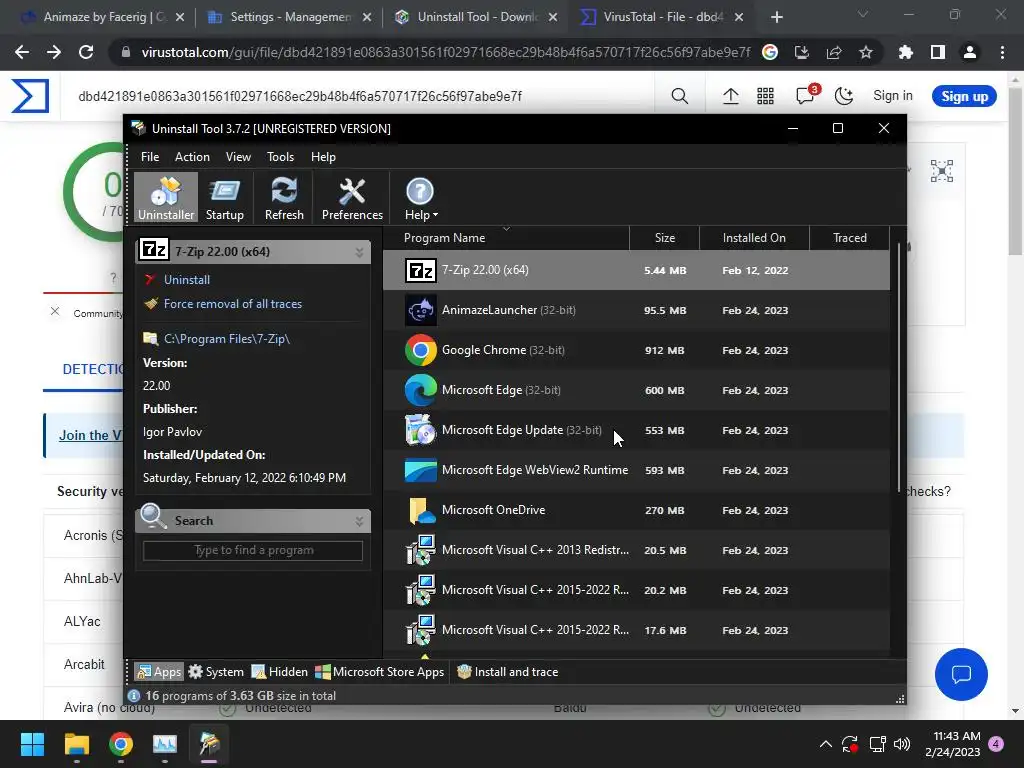The height and width of the screenshot is (768, 1024).
Task: Open the Help menu in menu bar
Action: (323, 157)
